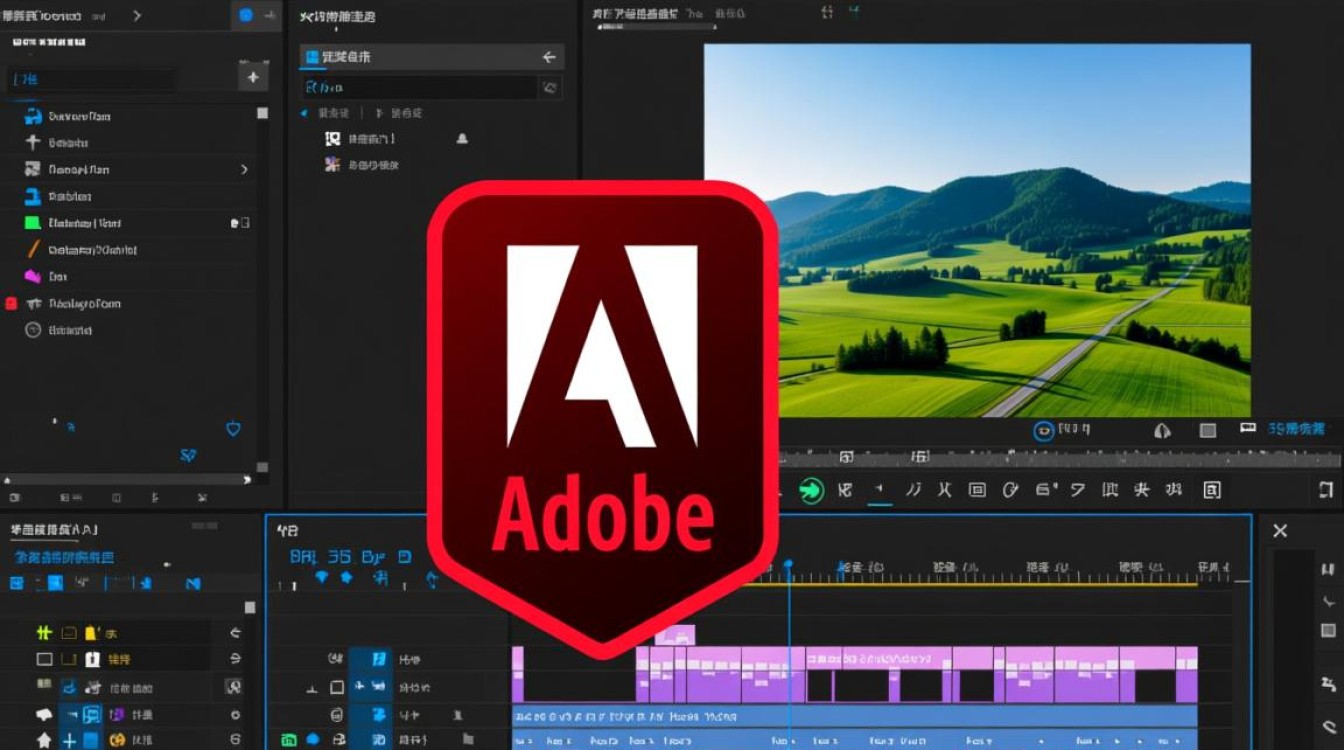Toggle the square checkbox in the timeline track header
The width and height of the screenshot is (1344, 750).
[x=337, y=687]
